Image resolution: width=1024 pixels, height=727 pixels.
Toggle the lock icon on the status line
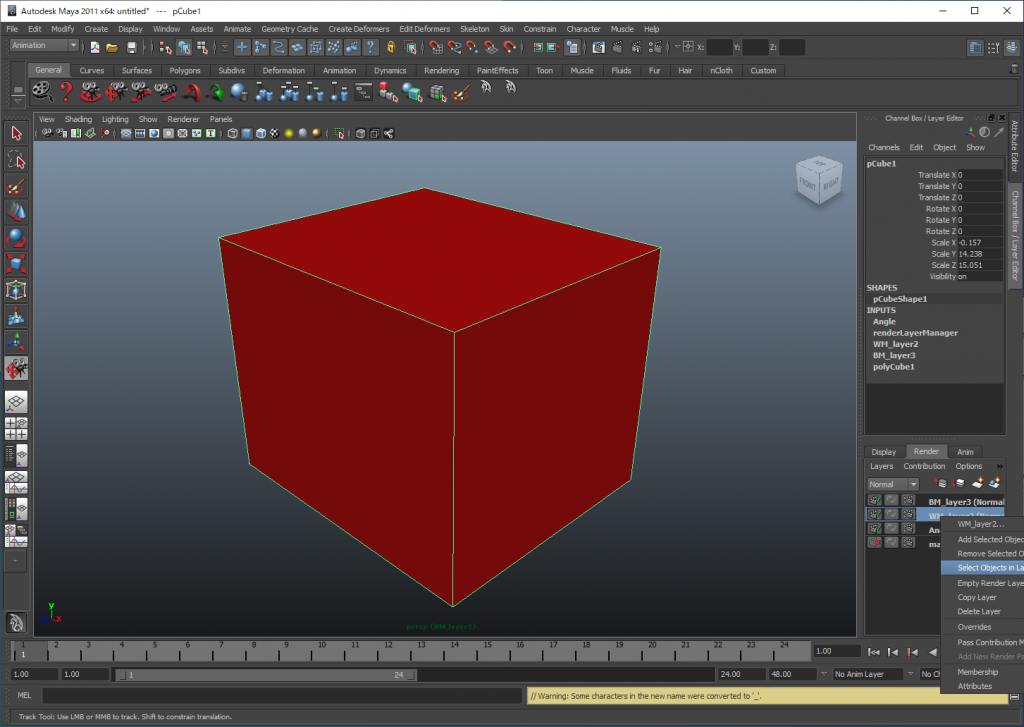point(391,47)
